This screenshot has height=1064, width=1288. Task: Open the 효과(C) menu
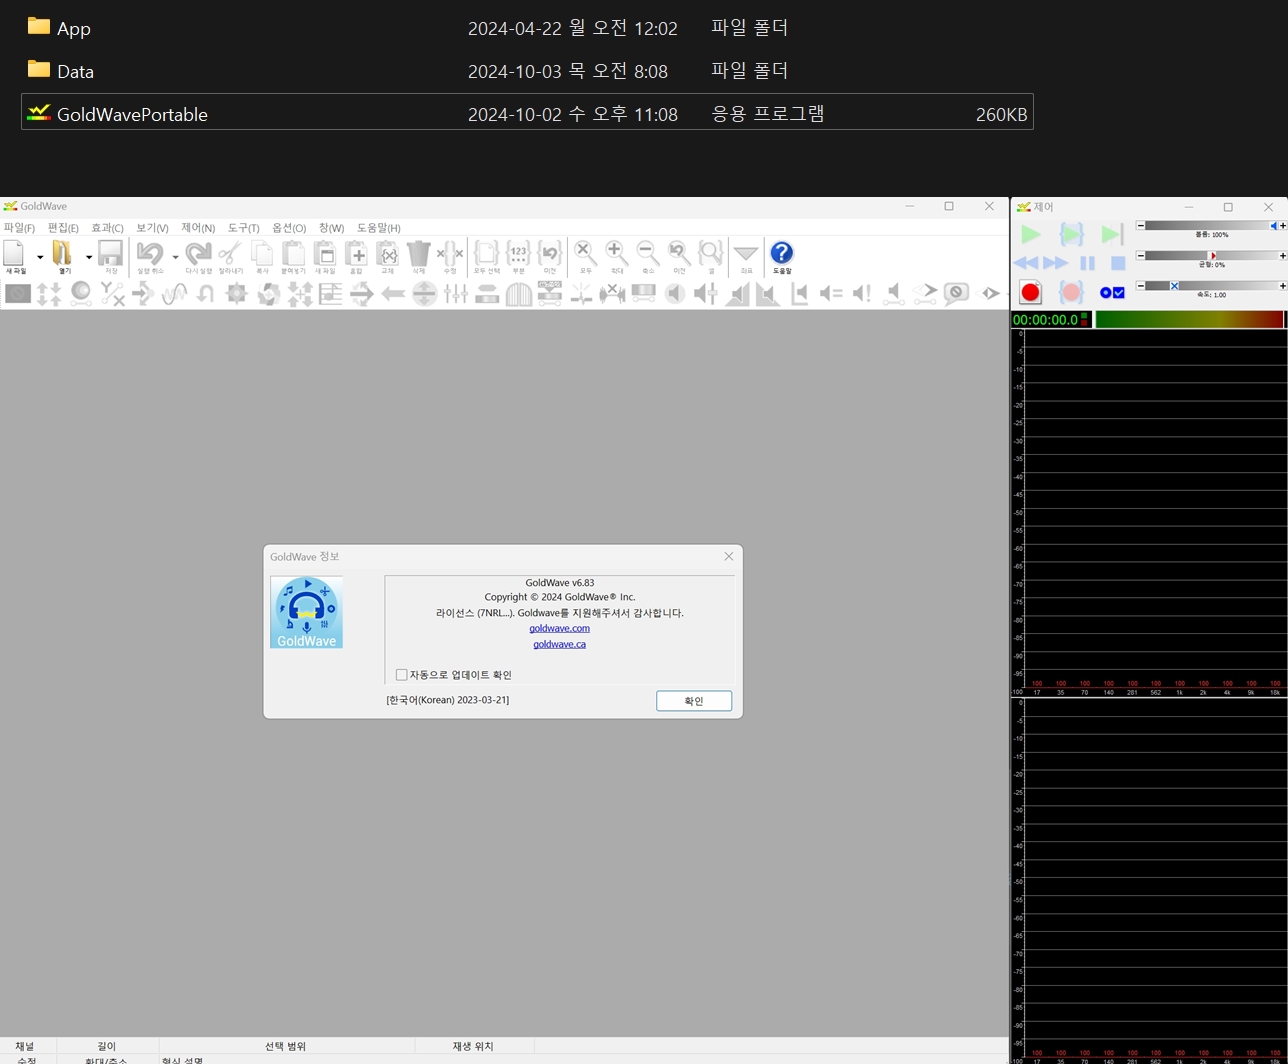[x=107, y=228]
